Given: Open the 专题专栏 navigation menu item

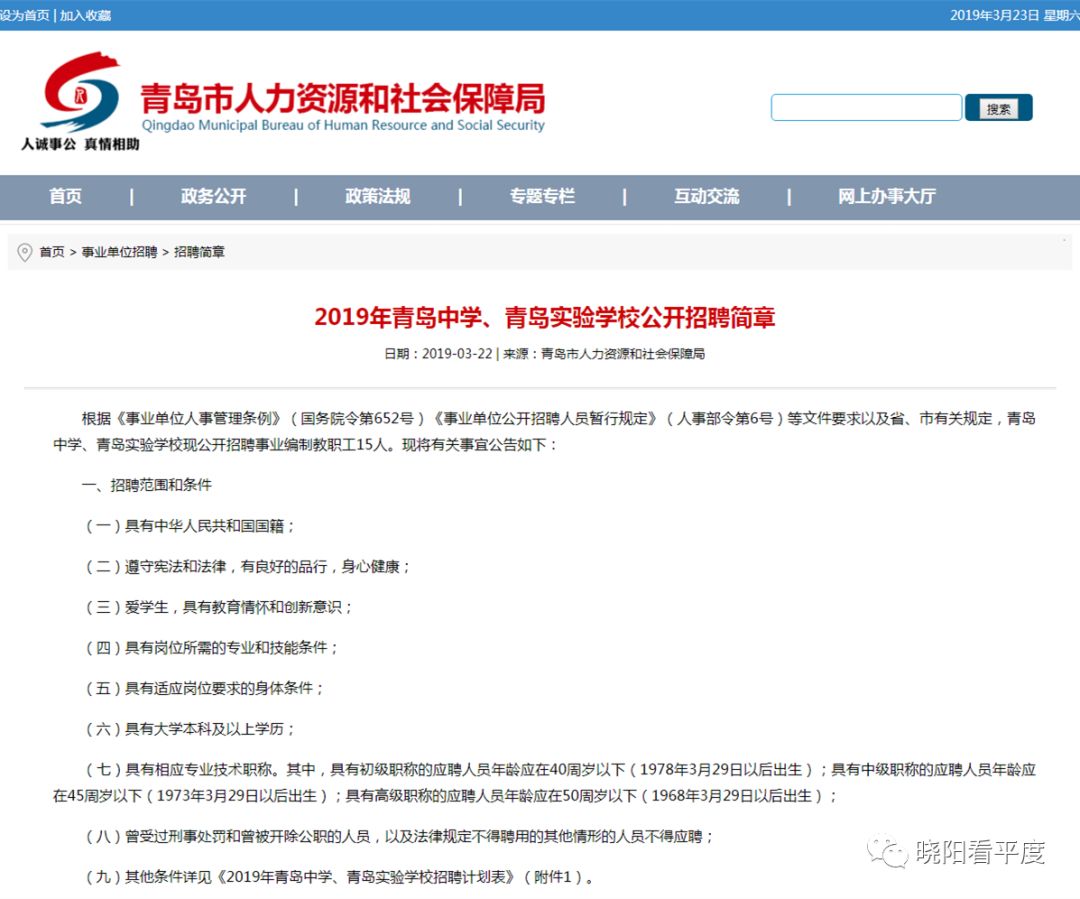Looking at the screenshot, I should (542, 196).
